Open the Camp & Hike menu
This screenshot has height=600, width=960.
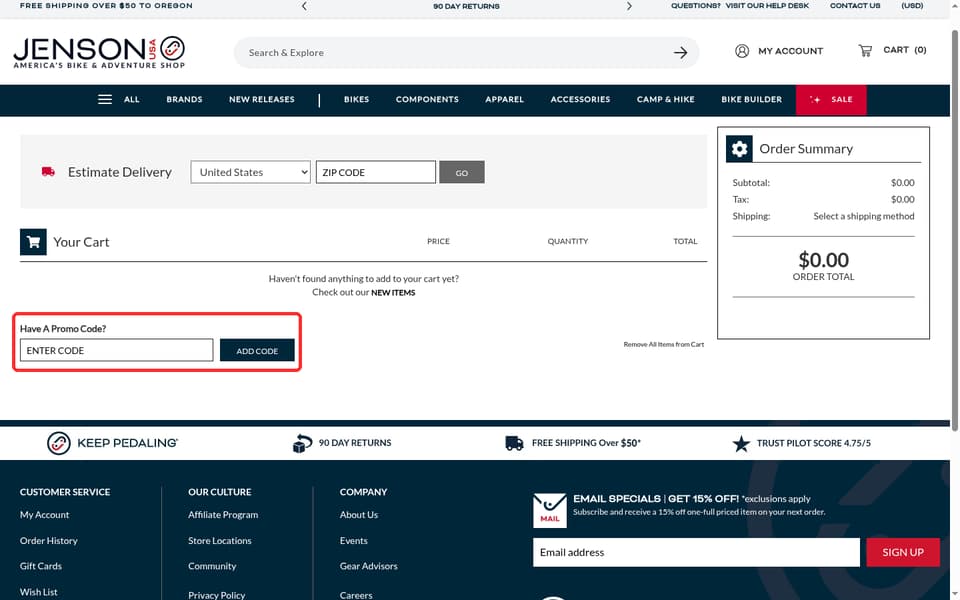(x=666, y=99)
